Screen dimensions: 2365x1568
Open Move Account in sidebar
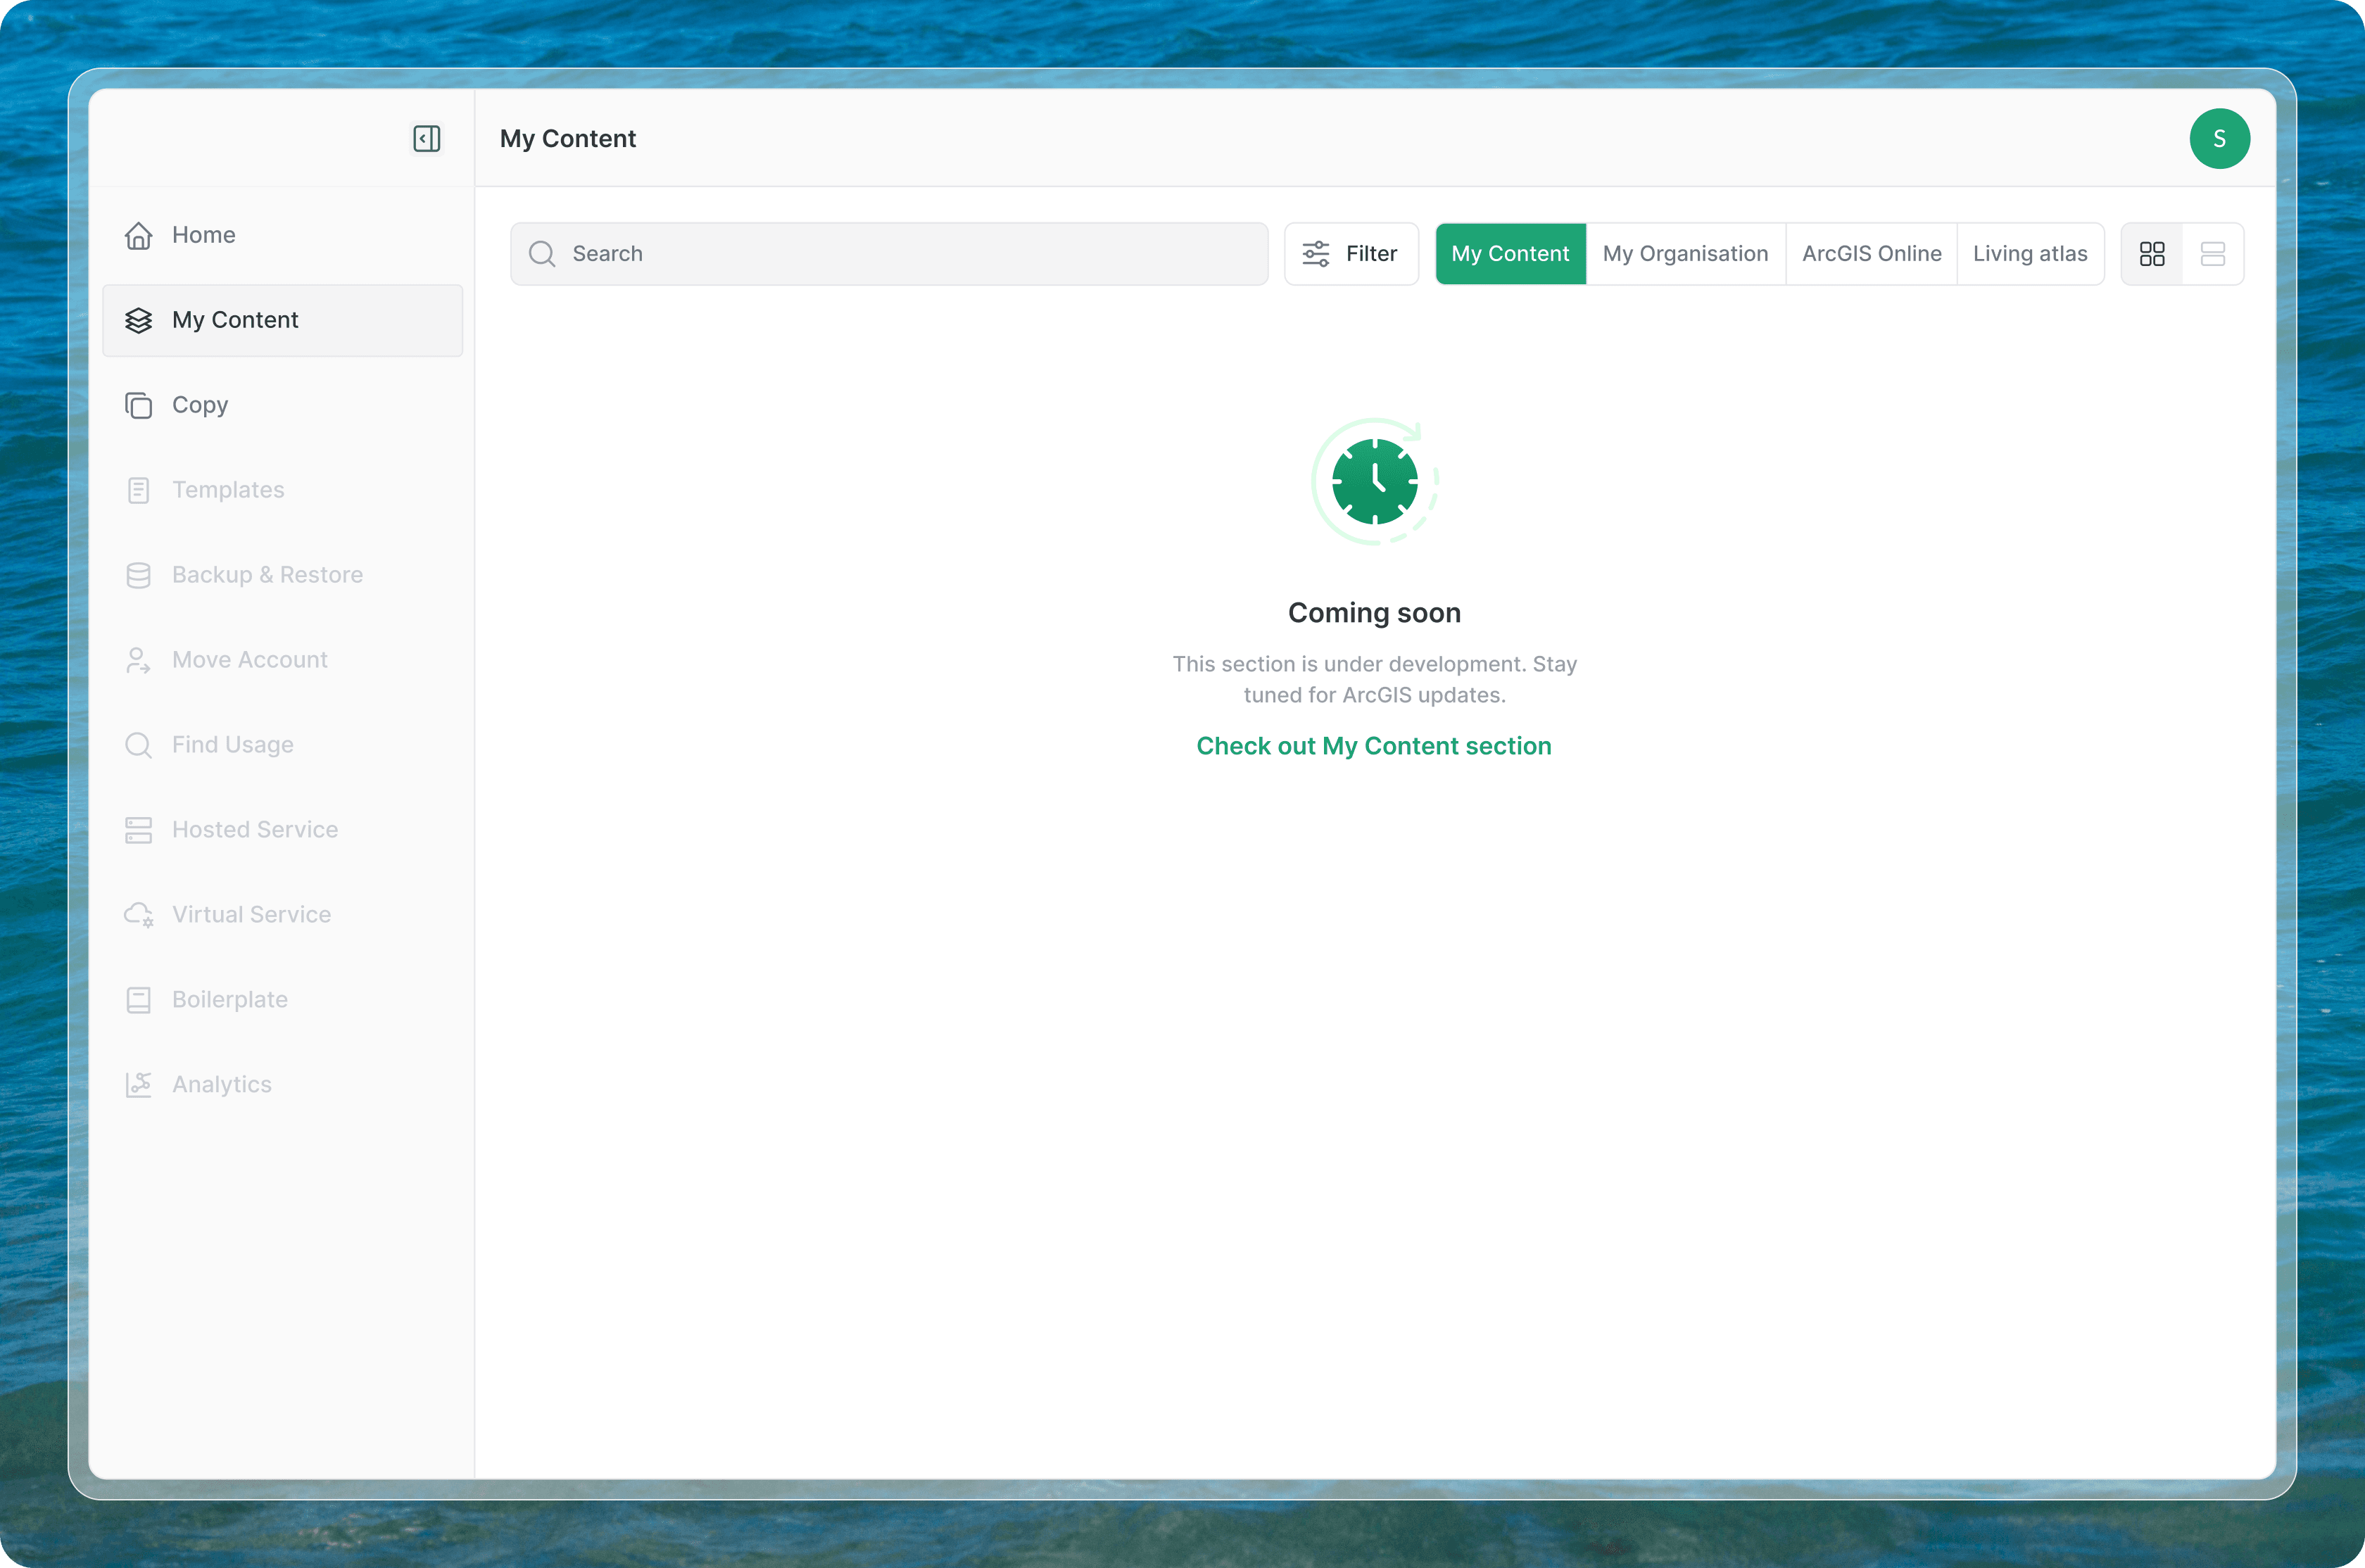[x=249, y=660]
